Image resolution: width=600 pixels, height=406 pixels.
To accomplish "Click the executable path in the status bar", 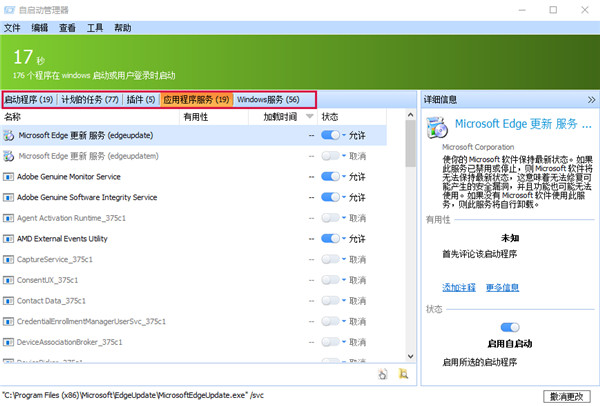I will [x=132, y=395].
